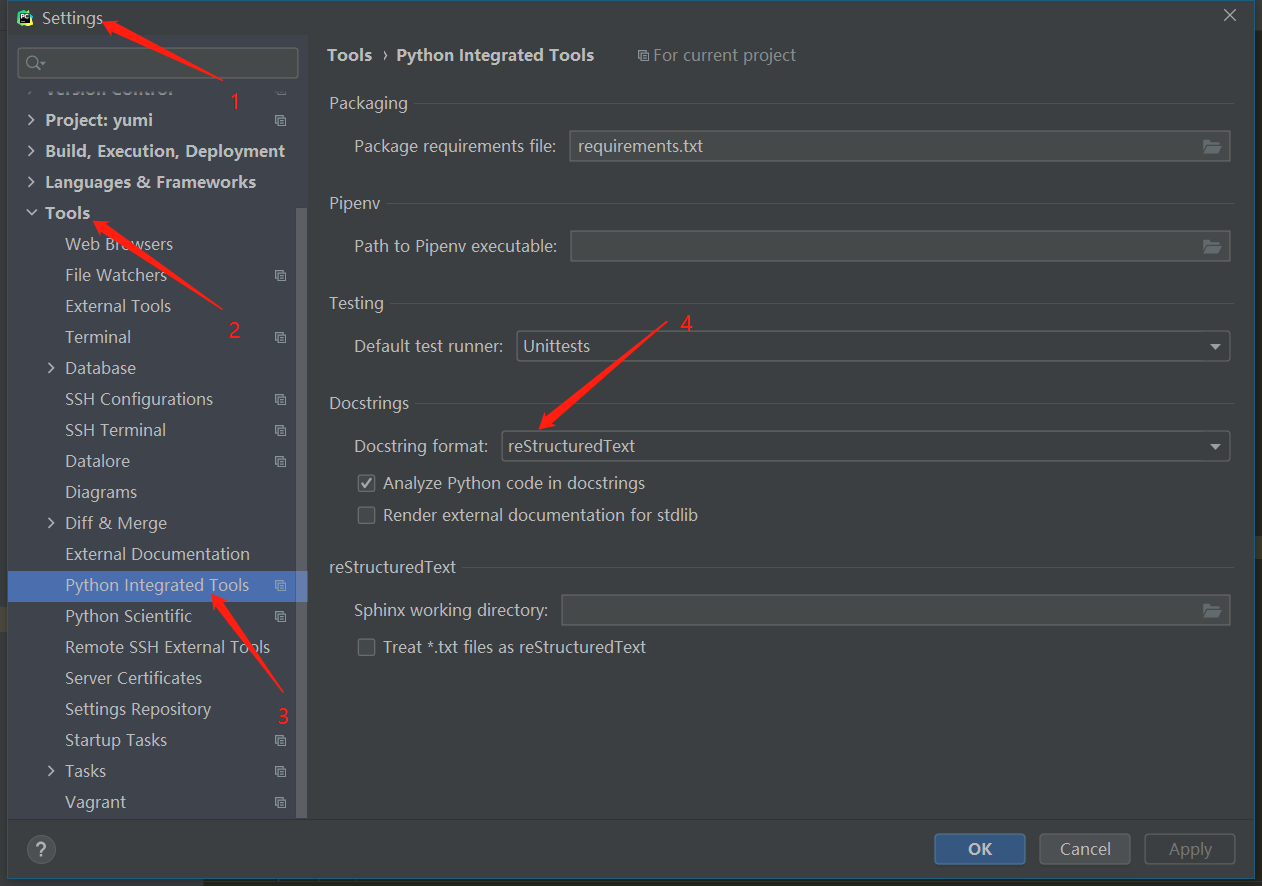Viewport: 1262px width, 886px height.
Task: Click the PyCharm logo in title bar
Action: click(x=25, y=18)
